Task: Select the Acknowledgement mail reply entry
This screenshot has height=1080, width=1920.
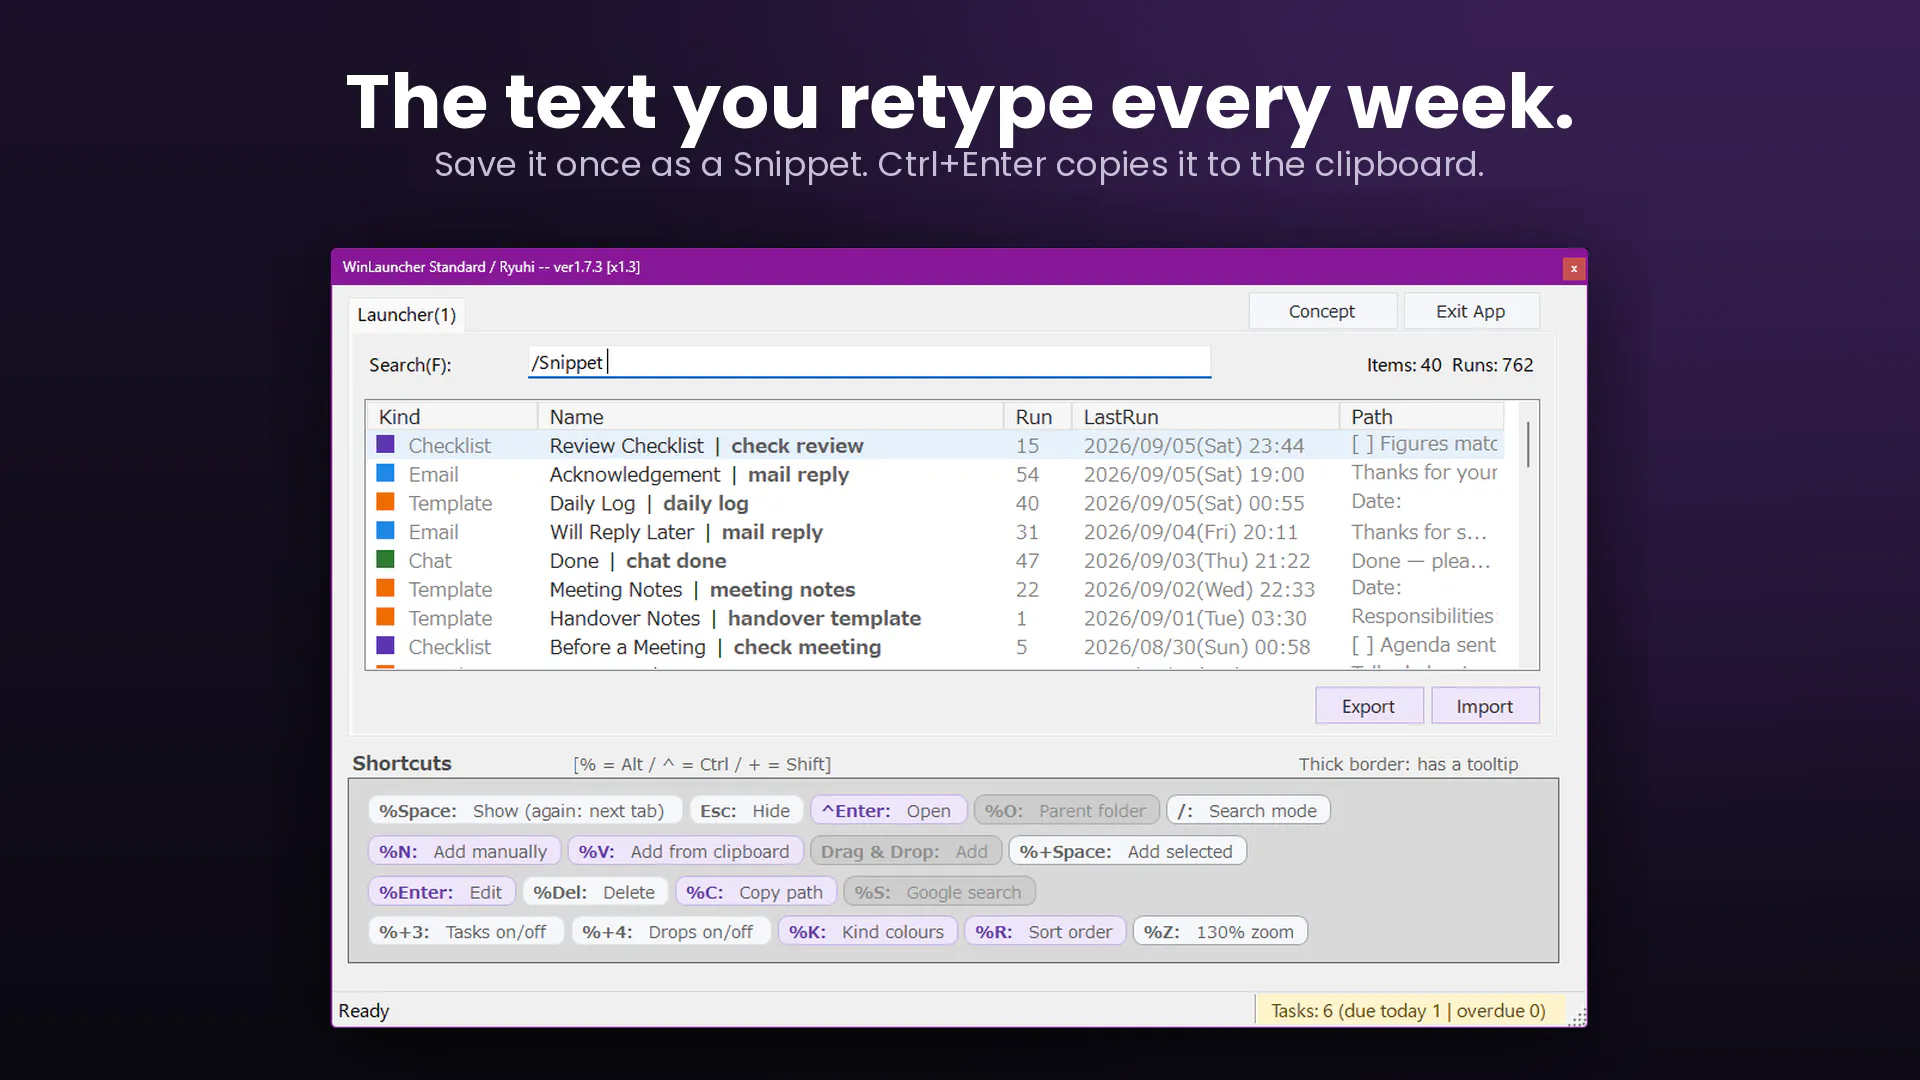Action: tap(699, 475)
